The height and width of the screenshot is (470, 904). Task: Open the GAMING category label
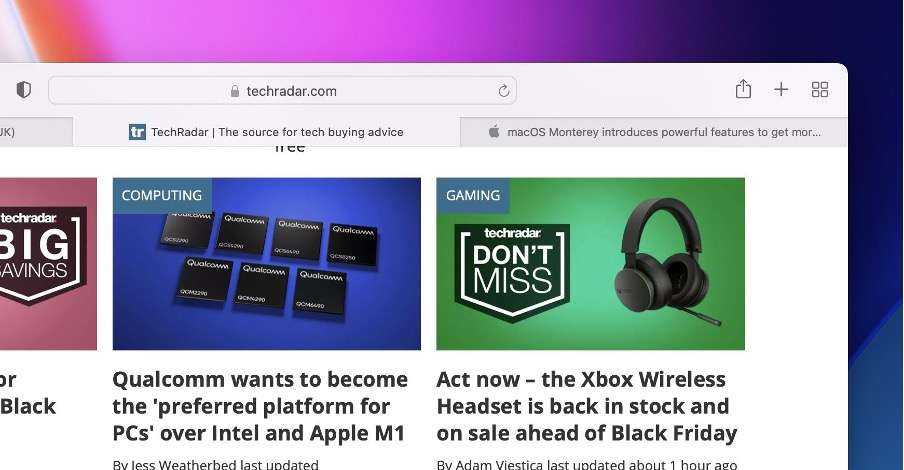pos(473,195)
